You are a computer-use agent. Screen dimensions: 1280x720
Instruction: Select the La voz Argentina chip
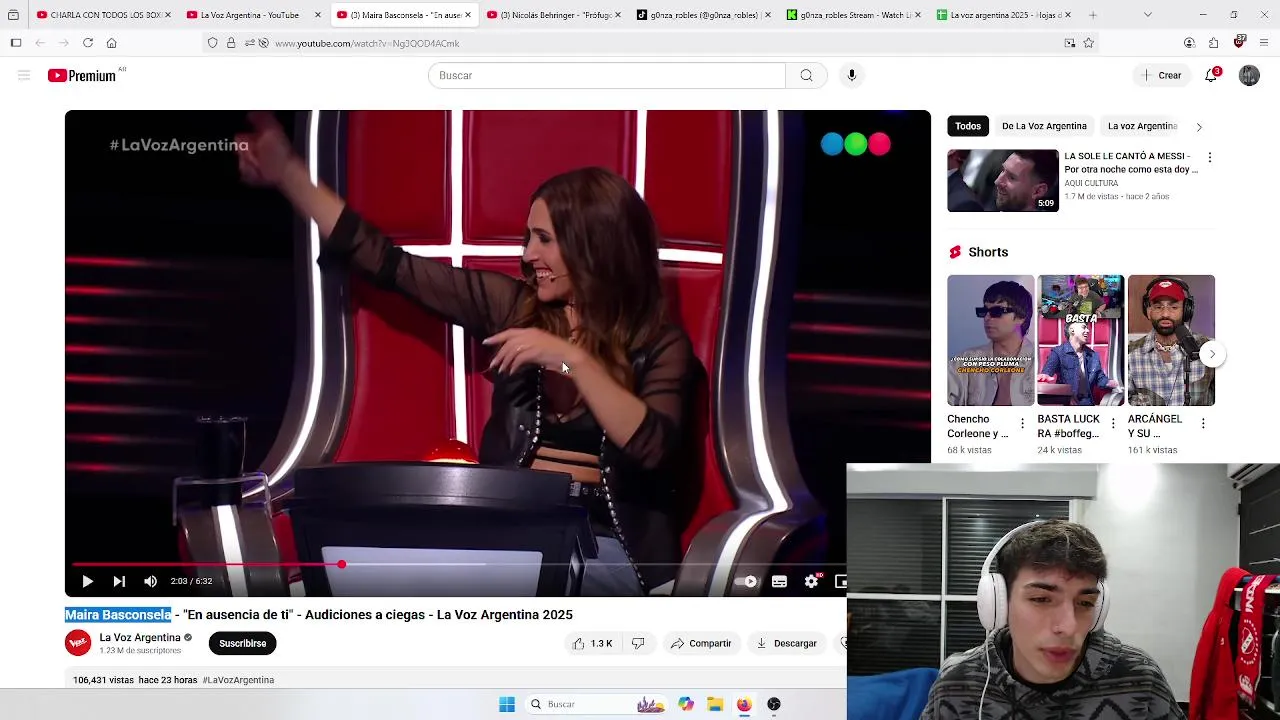pyautogui.click(x=1142, y=126)
